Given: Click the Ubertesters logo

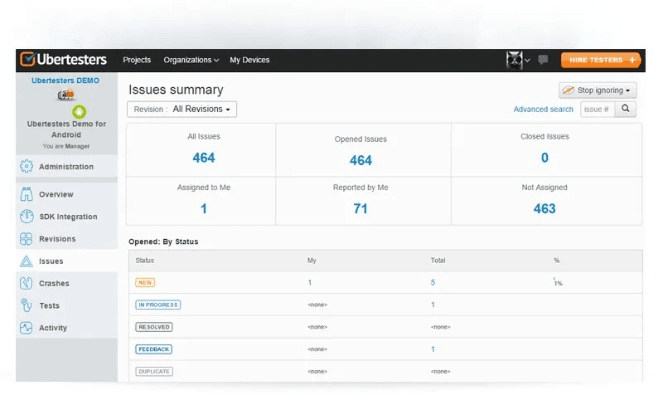Looking at the screenshot, I should (66, 60).
